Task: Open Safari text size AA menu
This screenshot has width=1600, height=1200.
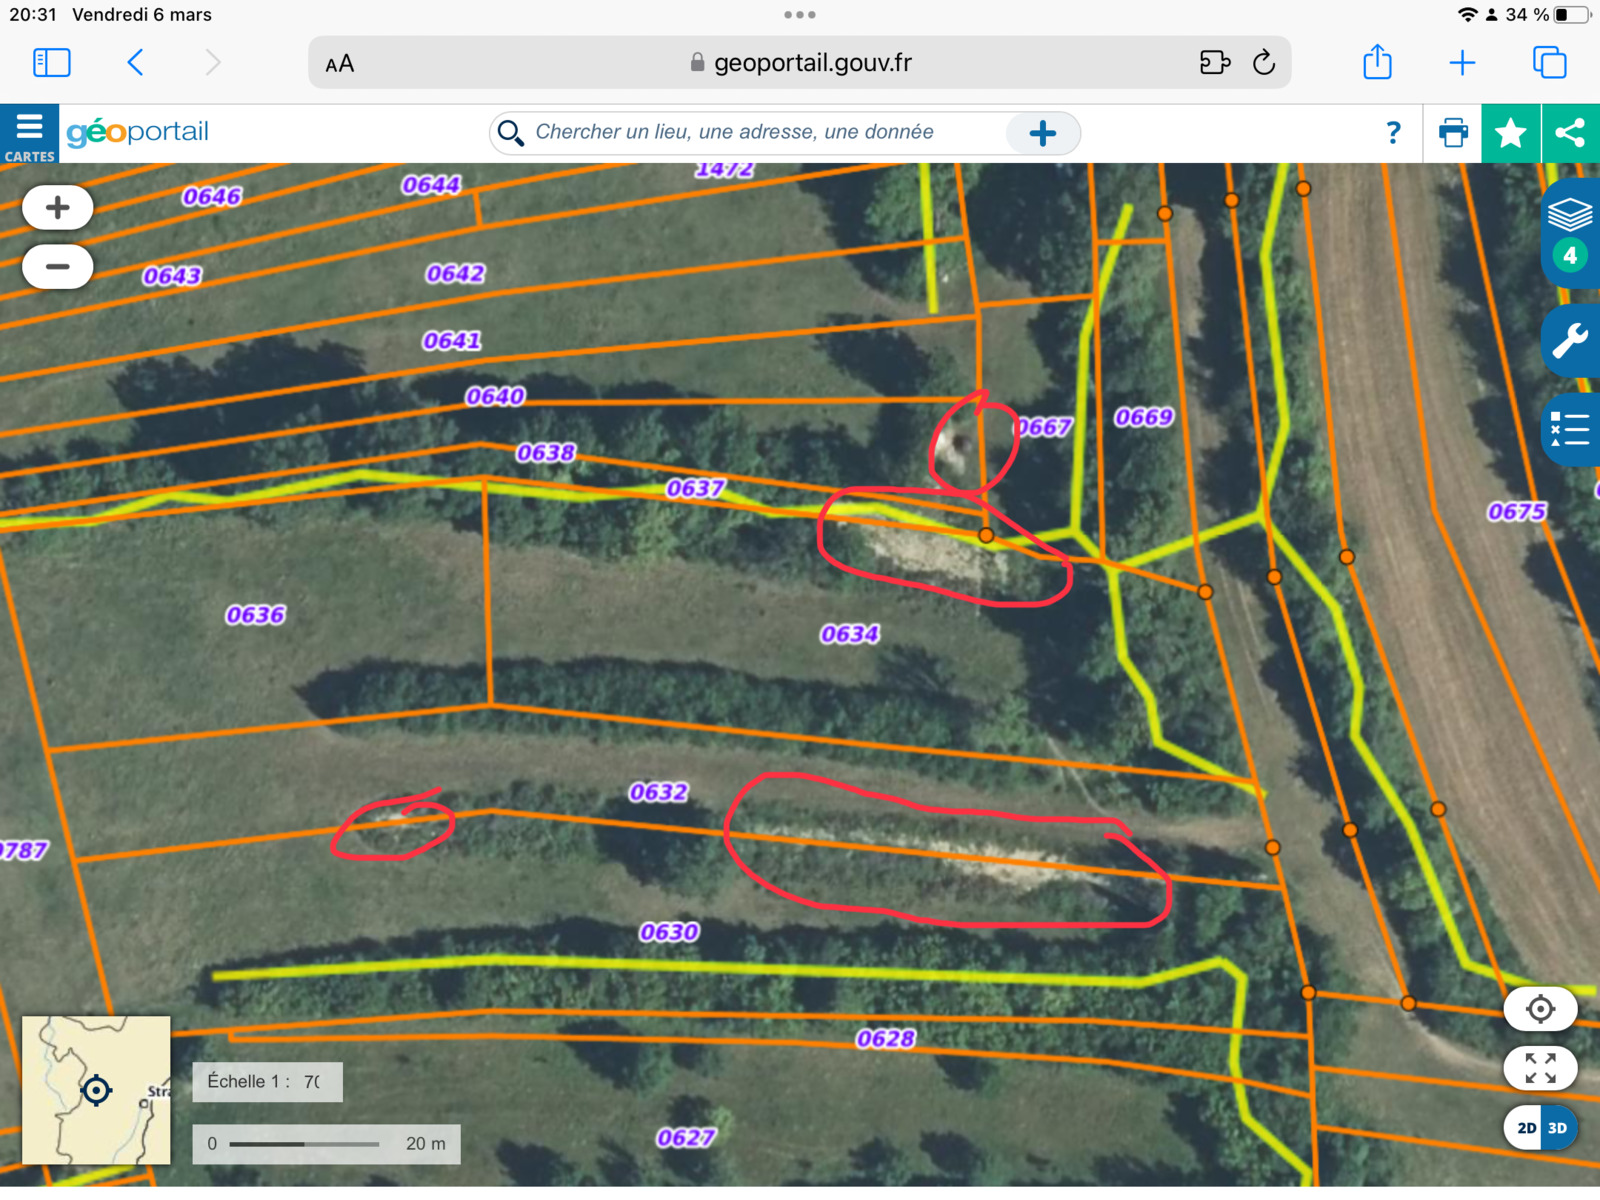Action: 340,64
